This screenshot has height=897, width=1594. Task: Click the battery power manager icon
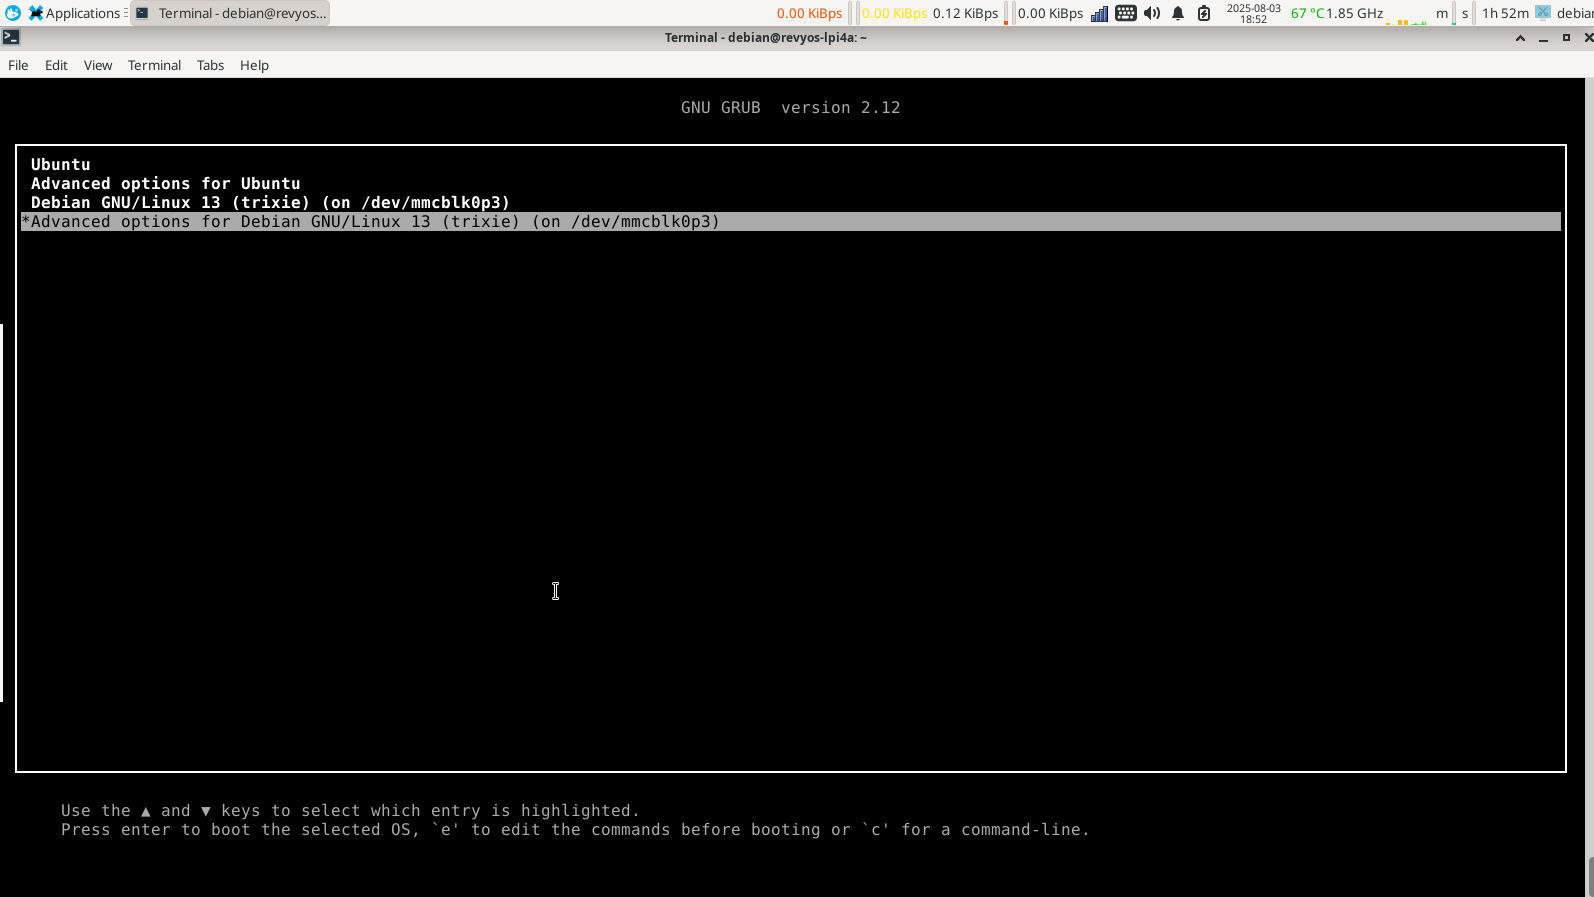tap(1204, 13)
